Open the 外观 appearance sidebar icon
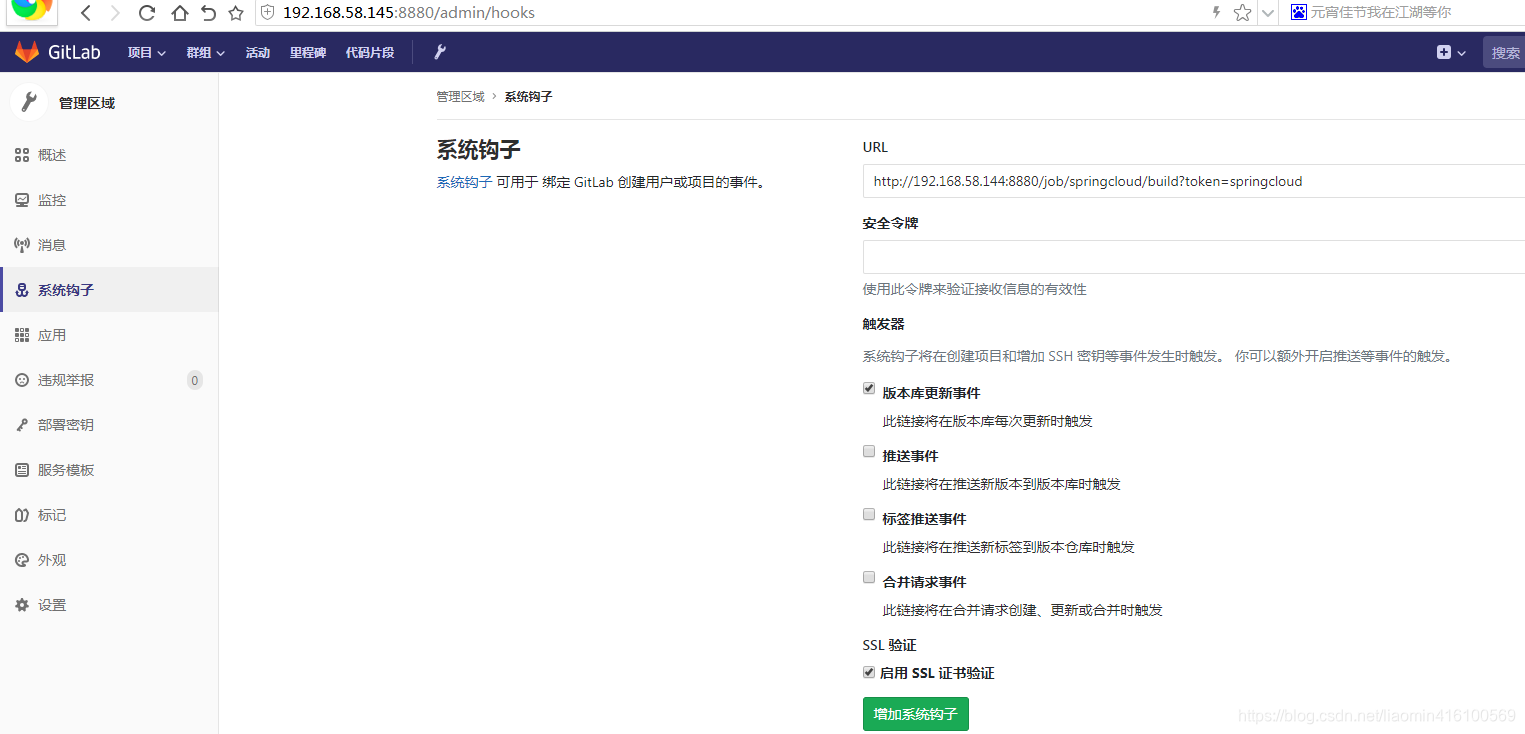 coord(22,559)
